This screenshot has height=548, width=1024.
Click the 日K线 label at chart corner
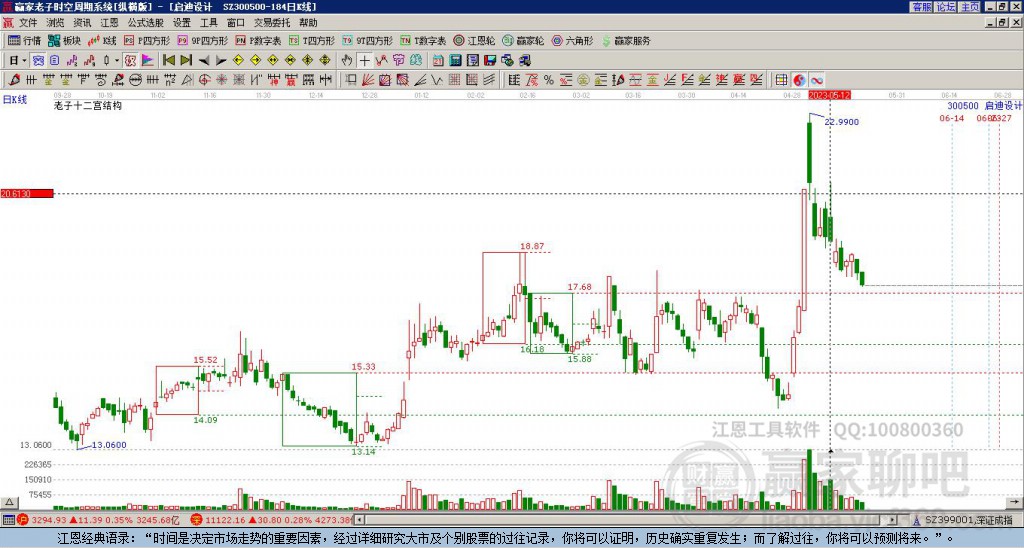15,100
